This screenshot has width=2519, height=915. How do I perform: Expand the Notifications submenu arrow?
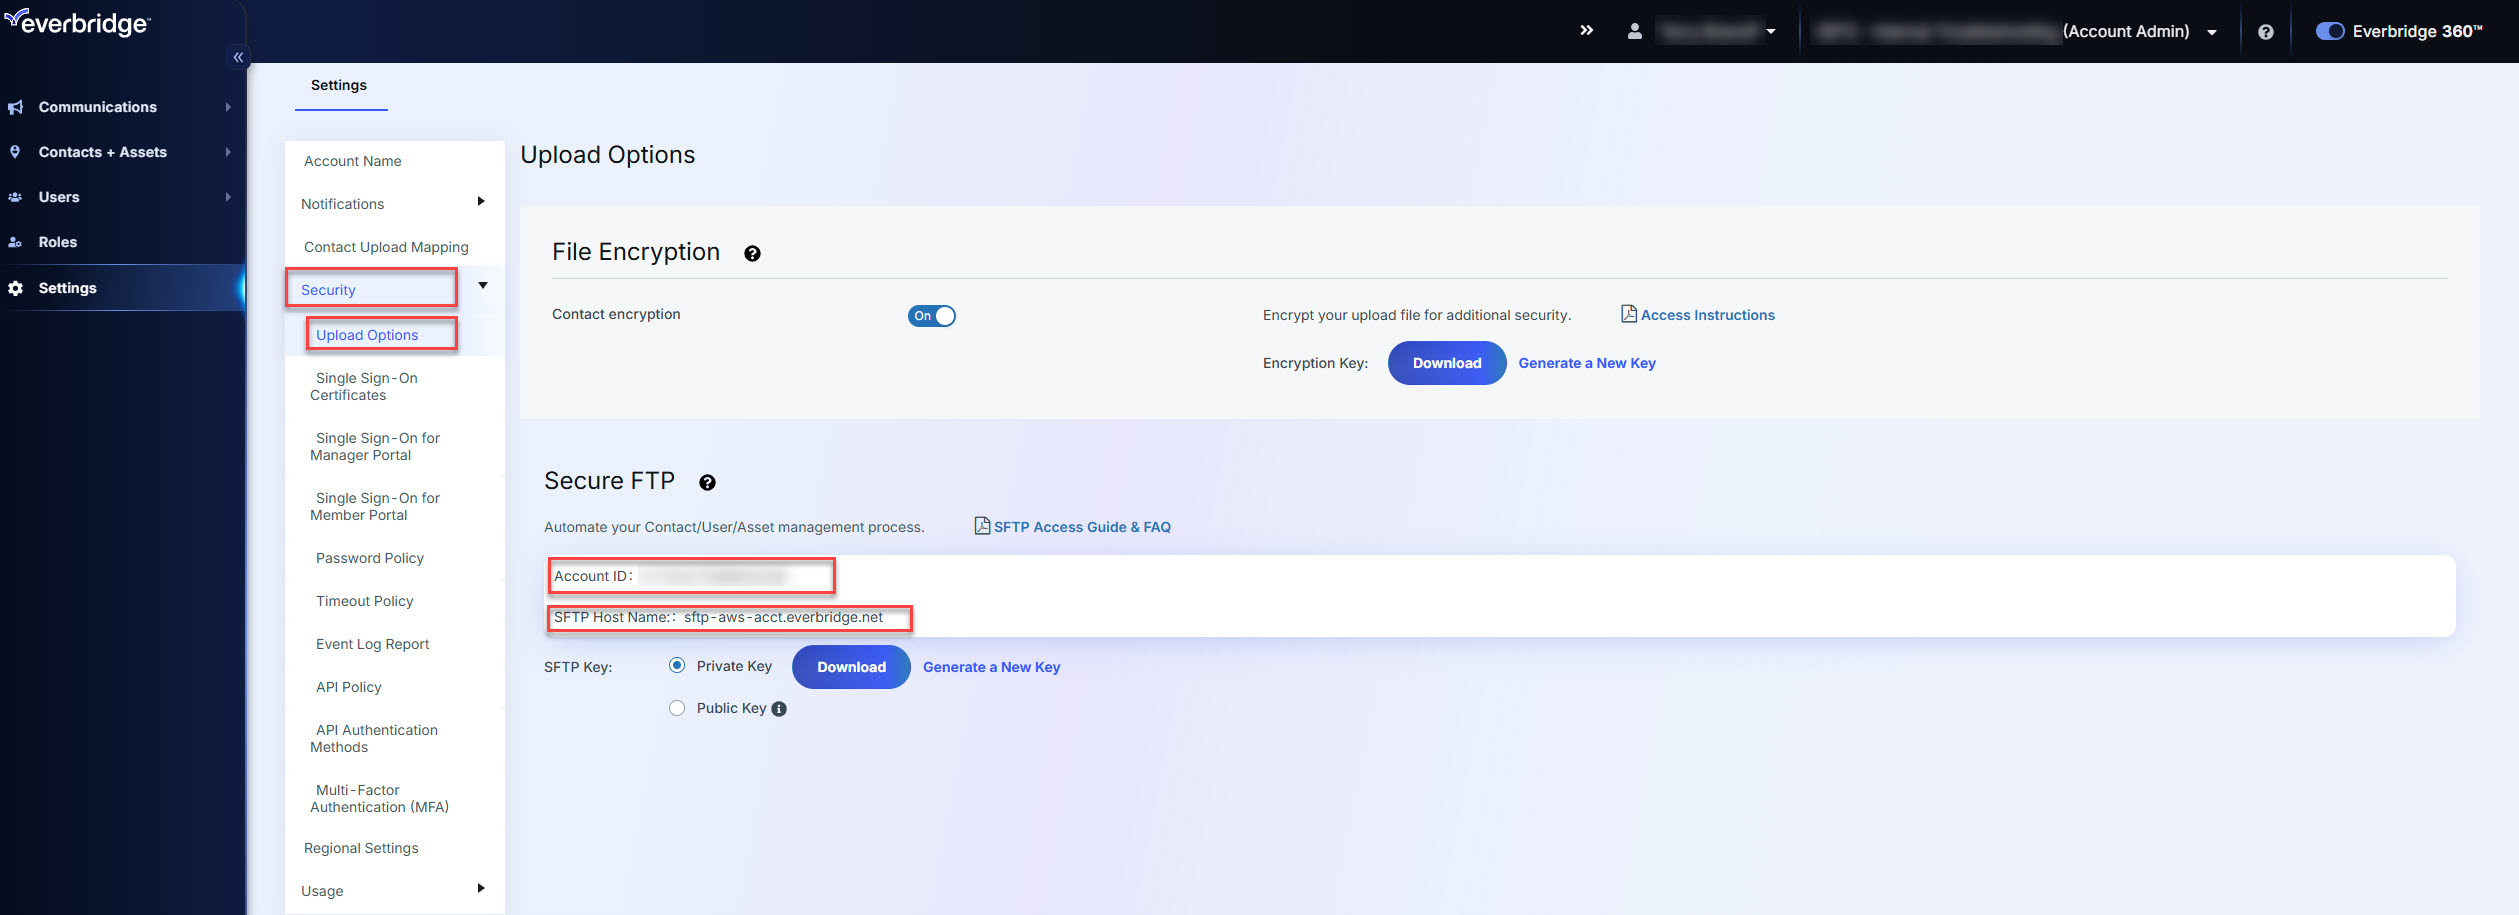[481, 203]
